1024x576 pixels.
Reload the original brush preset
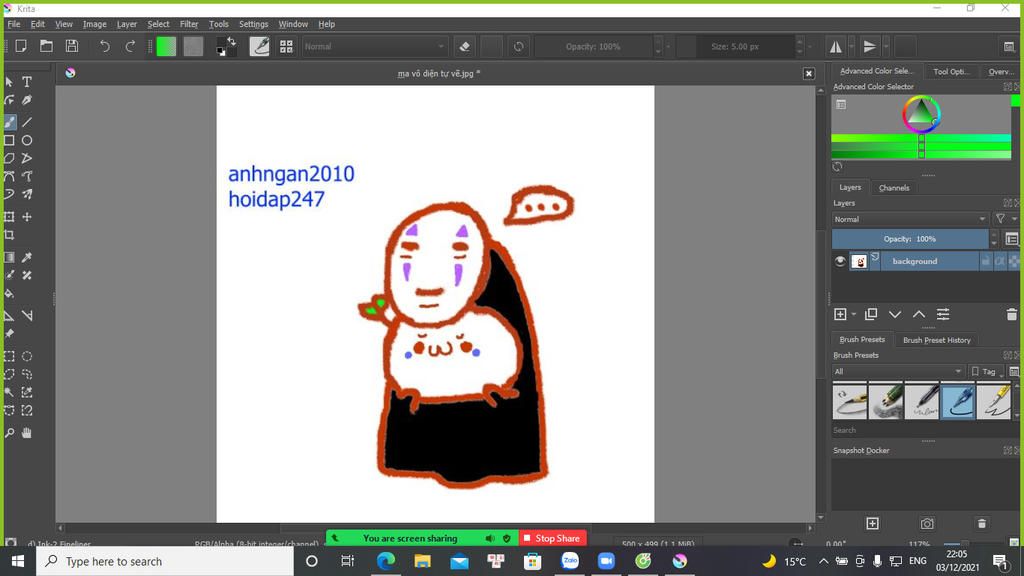[x=519, y=47]
